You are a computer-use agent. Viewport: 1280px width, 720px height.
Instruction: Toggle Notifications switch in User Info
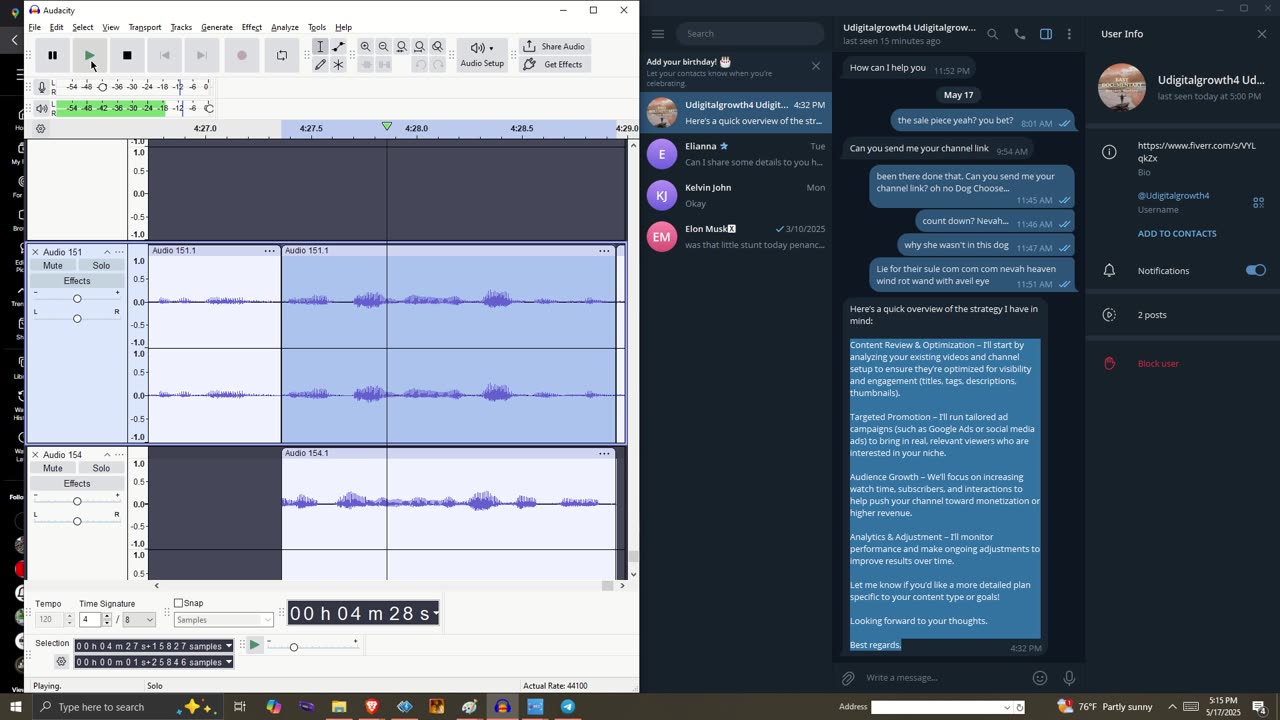[1256, 270]
